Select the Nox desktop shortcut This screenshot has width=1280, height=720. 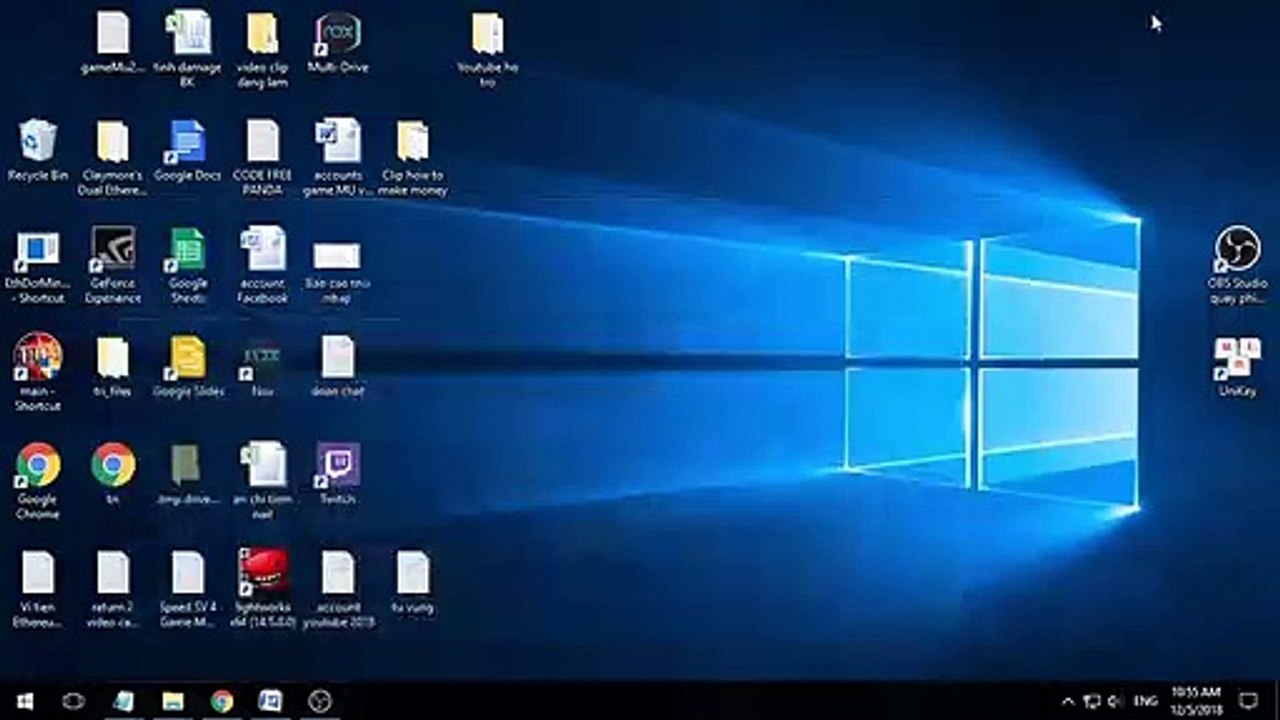pos(262,358)
